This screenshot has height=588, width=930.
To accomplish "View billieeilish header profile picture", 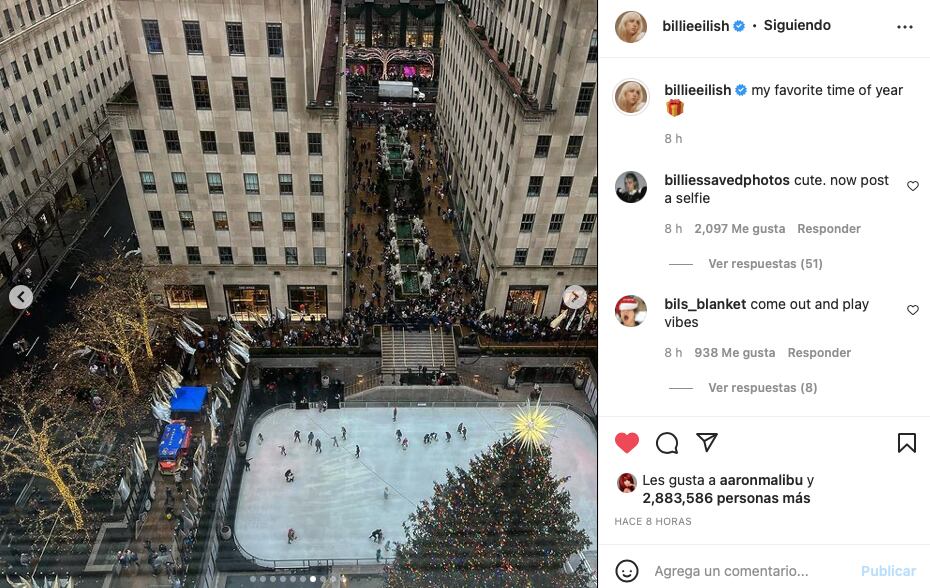I will [x=630, y=27].
